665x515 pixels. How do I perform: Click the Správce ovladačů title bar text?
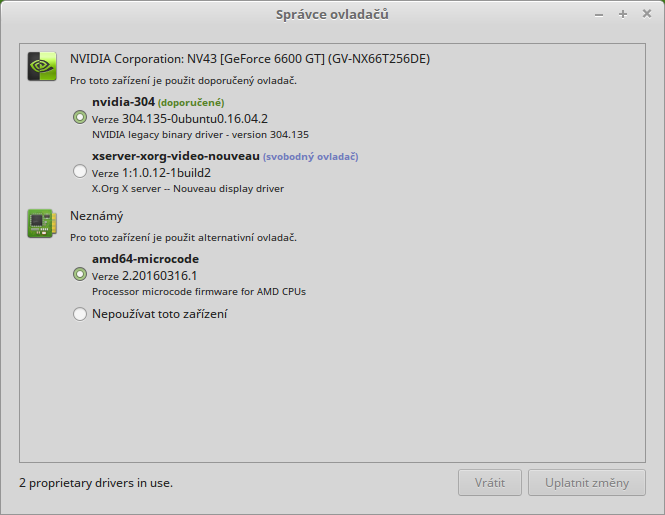[332, 14]
